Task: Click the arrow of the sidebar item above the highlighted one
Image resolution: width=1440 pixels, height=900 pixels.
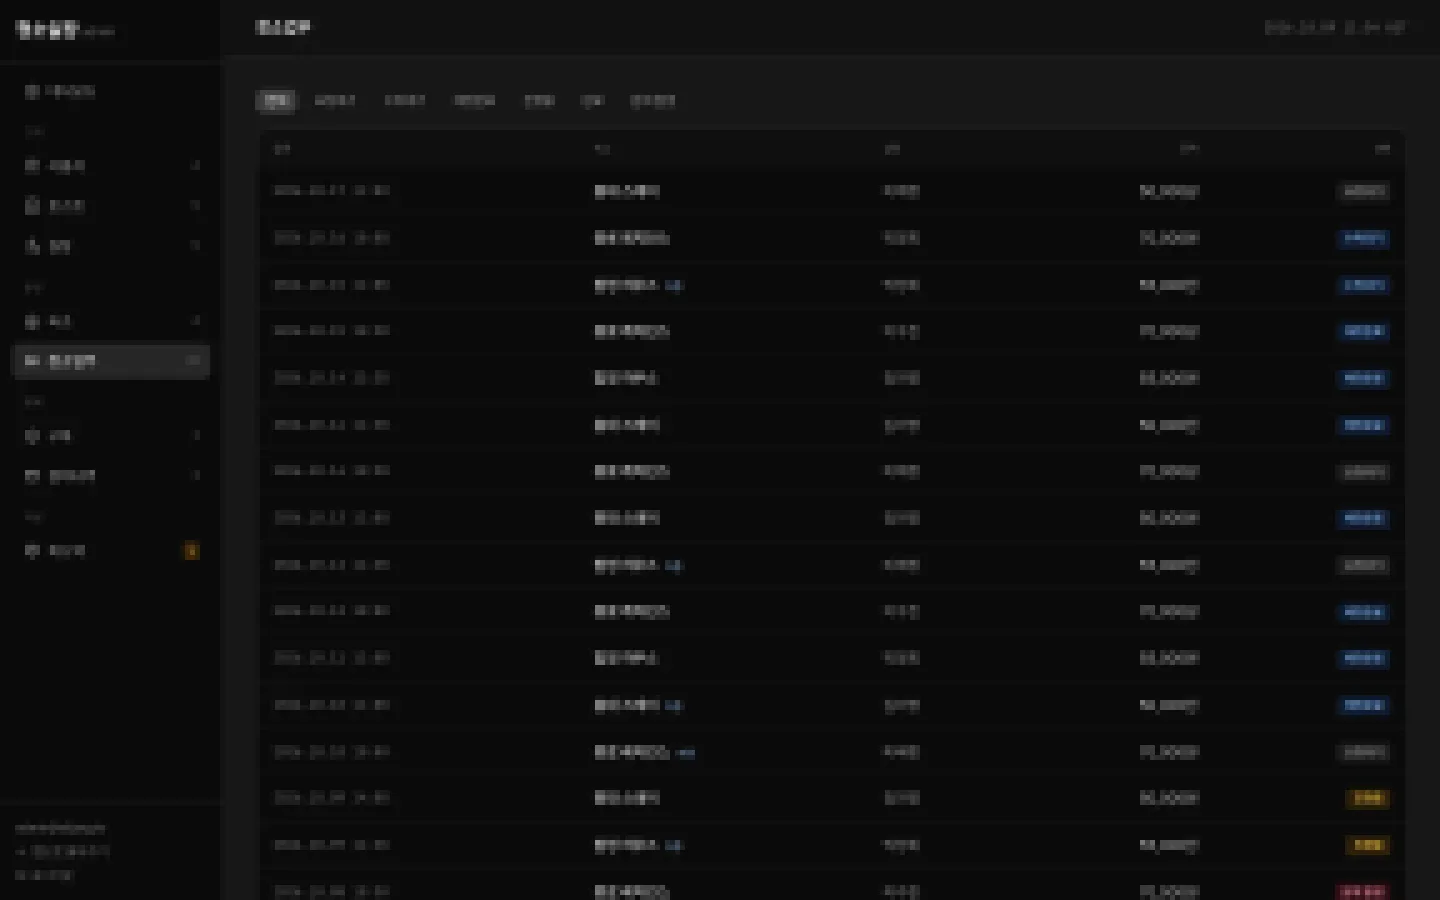Action: [x=196, y=321]
